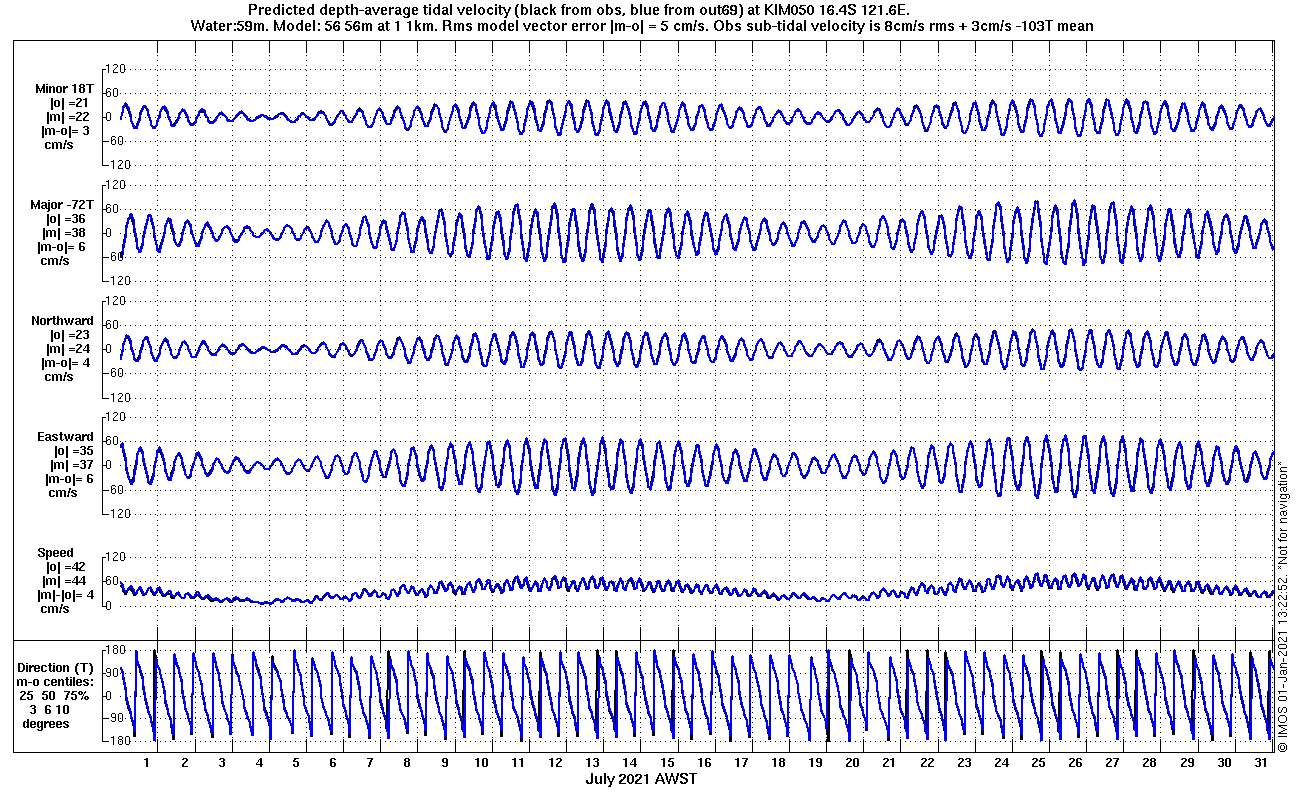This screenshot has height=800, width=1300.
Task: Click day '5' on the date axis
Action: click(296, 762)
